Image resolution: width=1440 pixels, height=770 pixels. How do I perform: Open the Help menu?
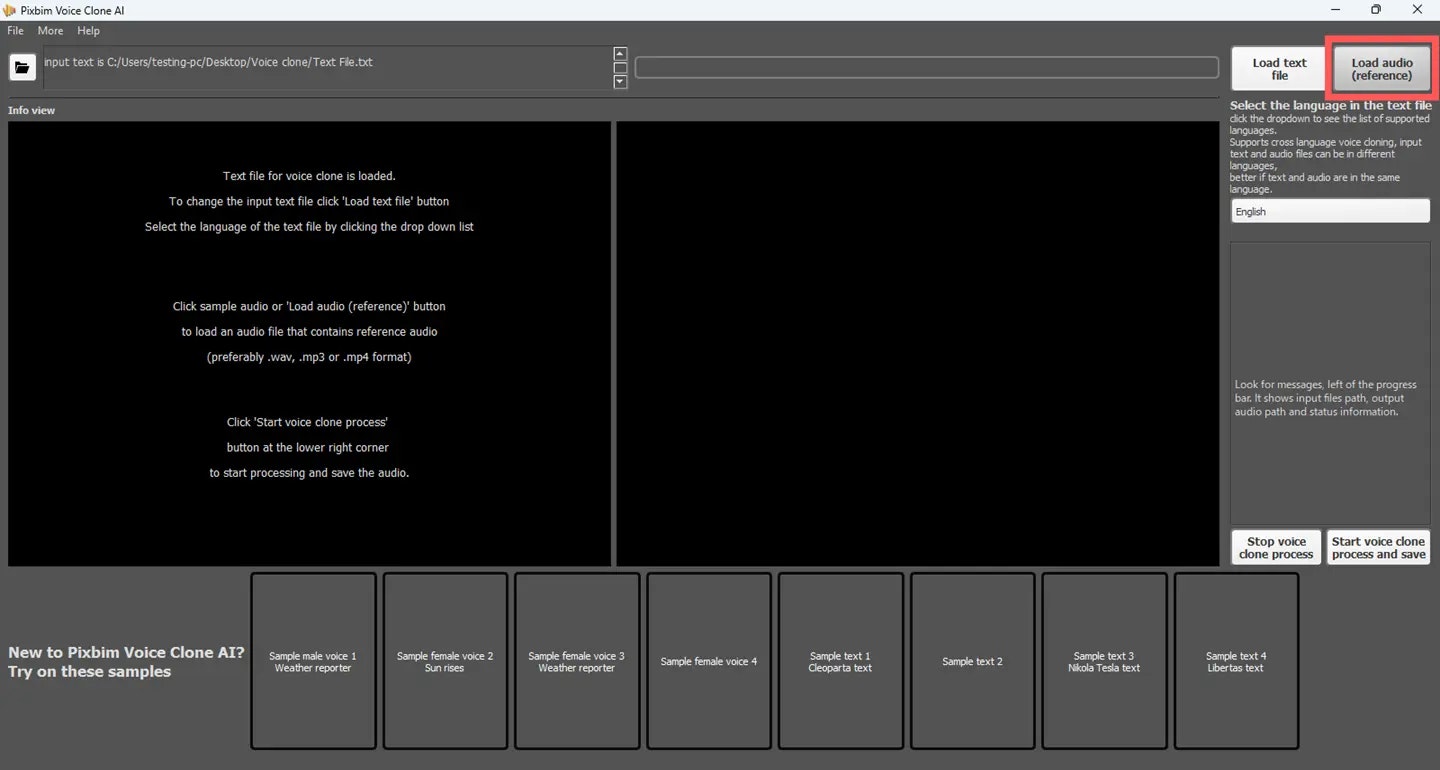click(88, 31)
